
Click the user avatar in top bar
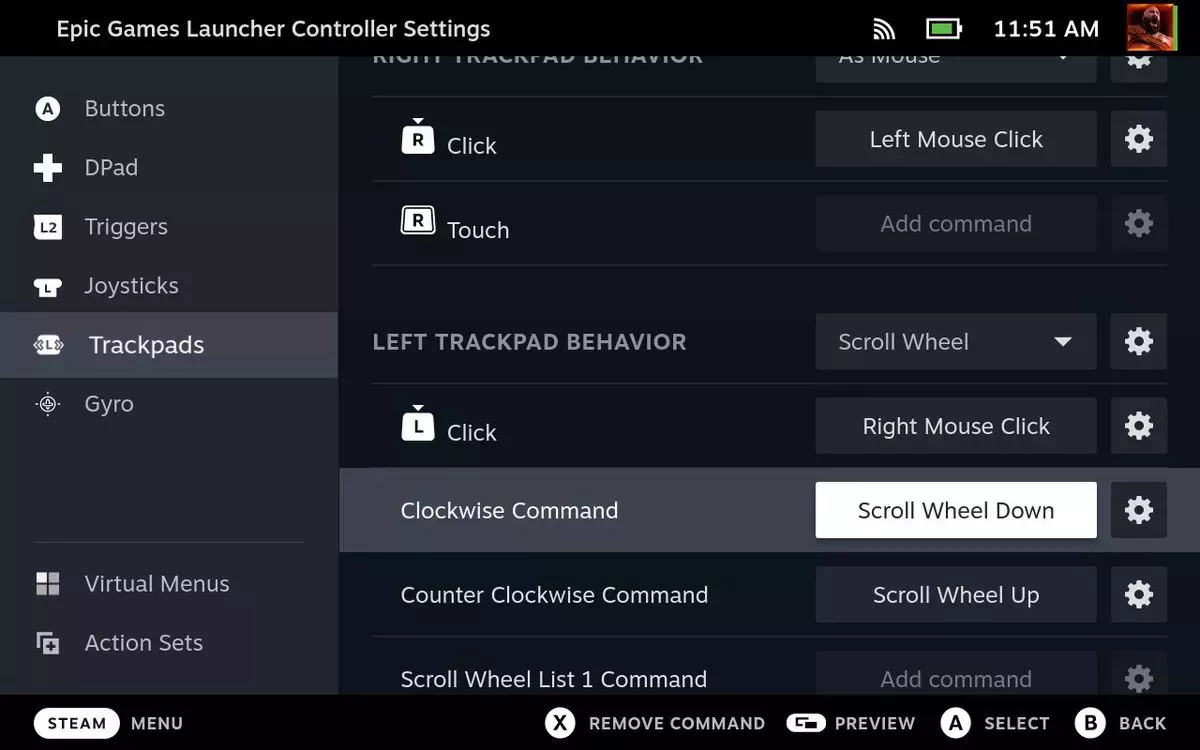(1151, 28)
